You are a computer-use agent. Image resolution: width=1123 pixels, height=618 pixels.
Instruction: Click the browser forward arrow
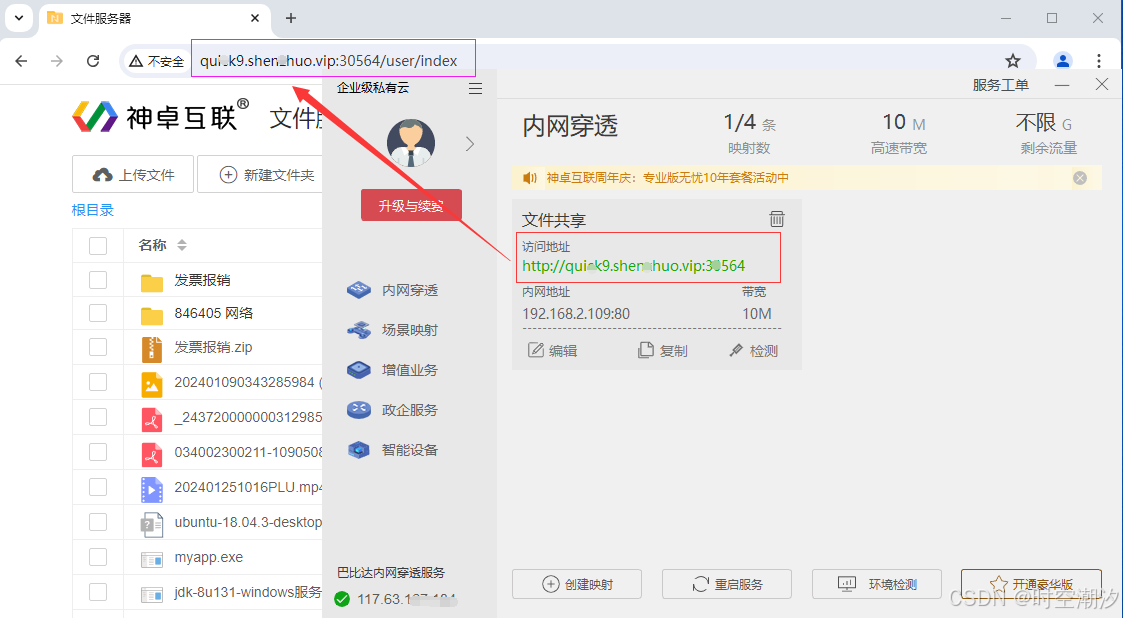point(57,61)
